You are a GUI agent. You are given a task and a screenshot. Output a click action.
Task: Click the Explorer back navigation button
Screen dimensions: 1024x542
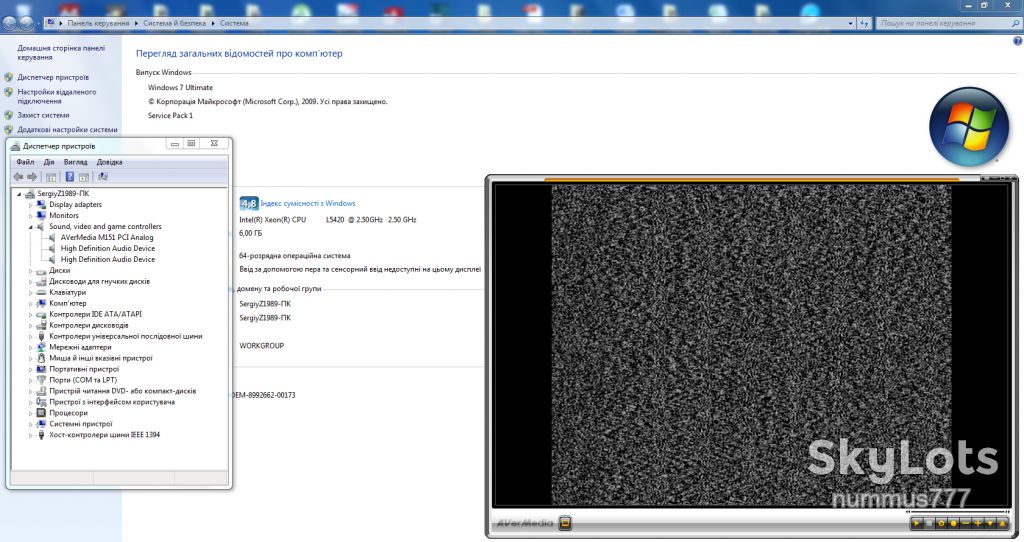pyautogui.click(x=9, y=24)
